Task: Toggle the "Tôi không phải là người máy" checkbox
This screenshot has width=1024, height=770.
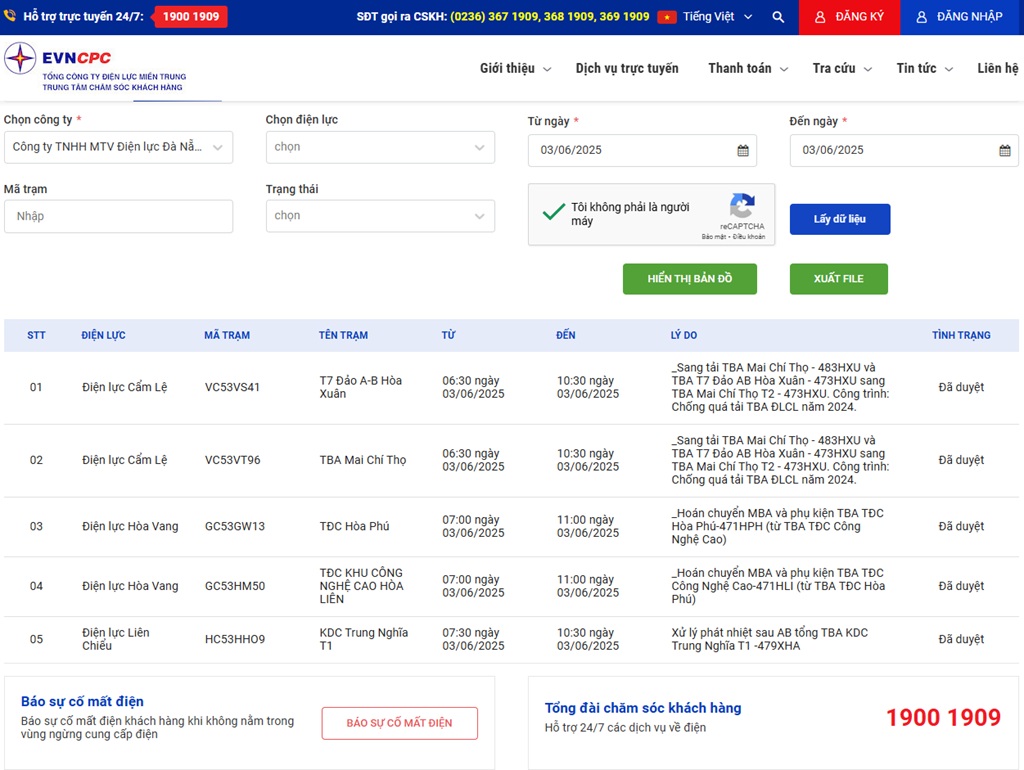Action: coord(553,212)
